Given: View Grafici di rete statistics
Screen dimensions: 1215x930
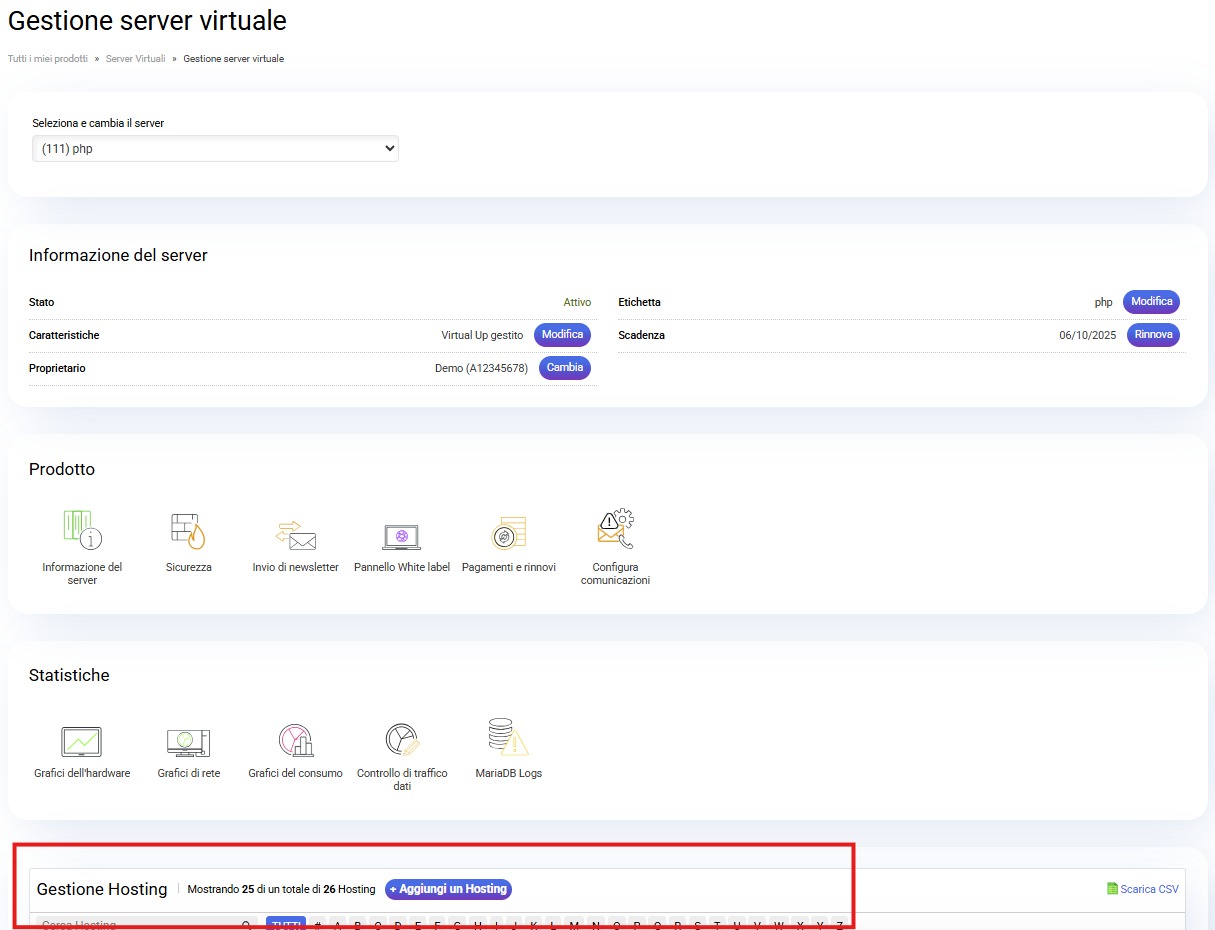Looking at the screenshot, I should (188, 742).
